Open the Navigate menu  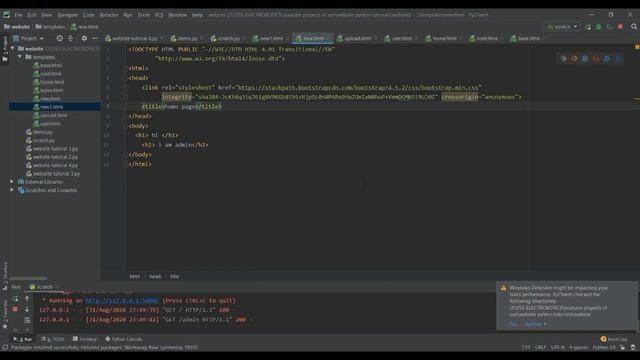[x=68, y=15]
